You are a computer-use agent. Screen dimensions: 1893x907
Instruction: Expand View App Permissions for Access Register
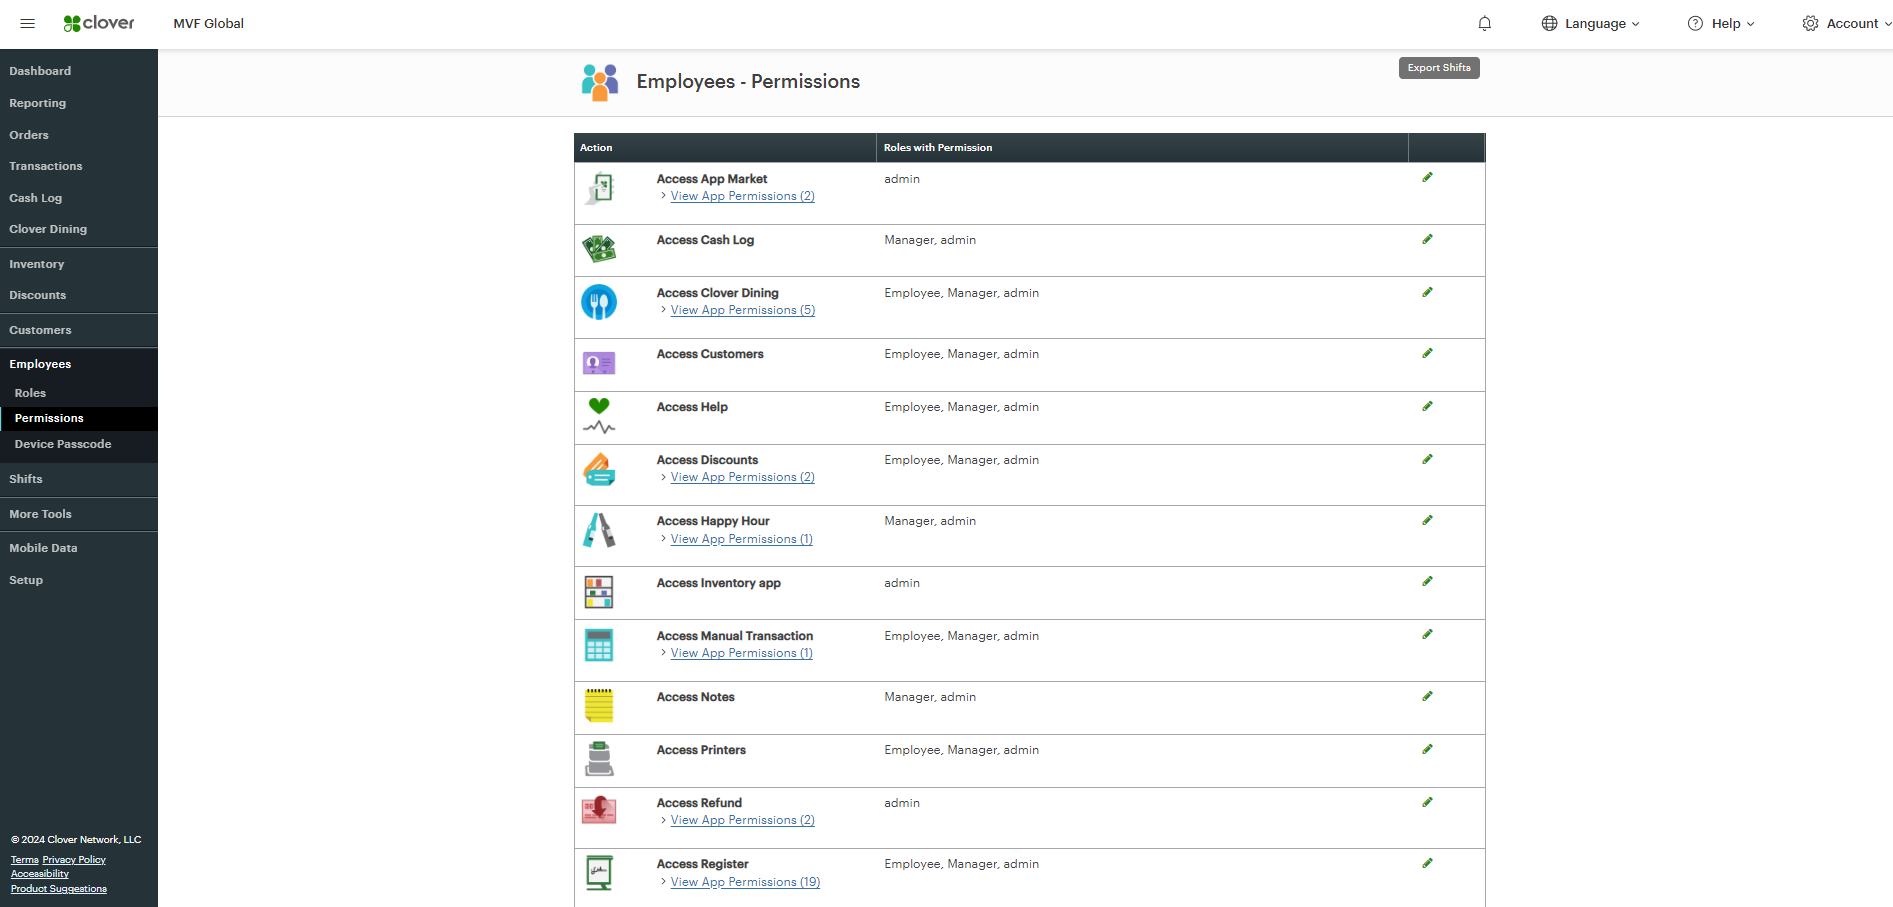tap(744, 881)
